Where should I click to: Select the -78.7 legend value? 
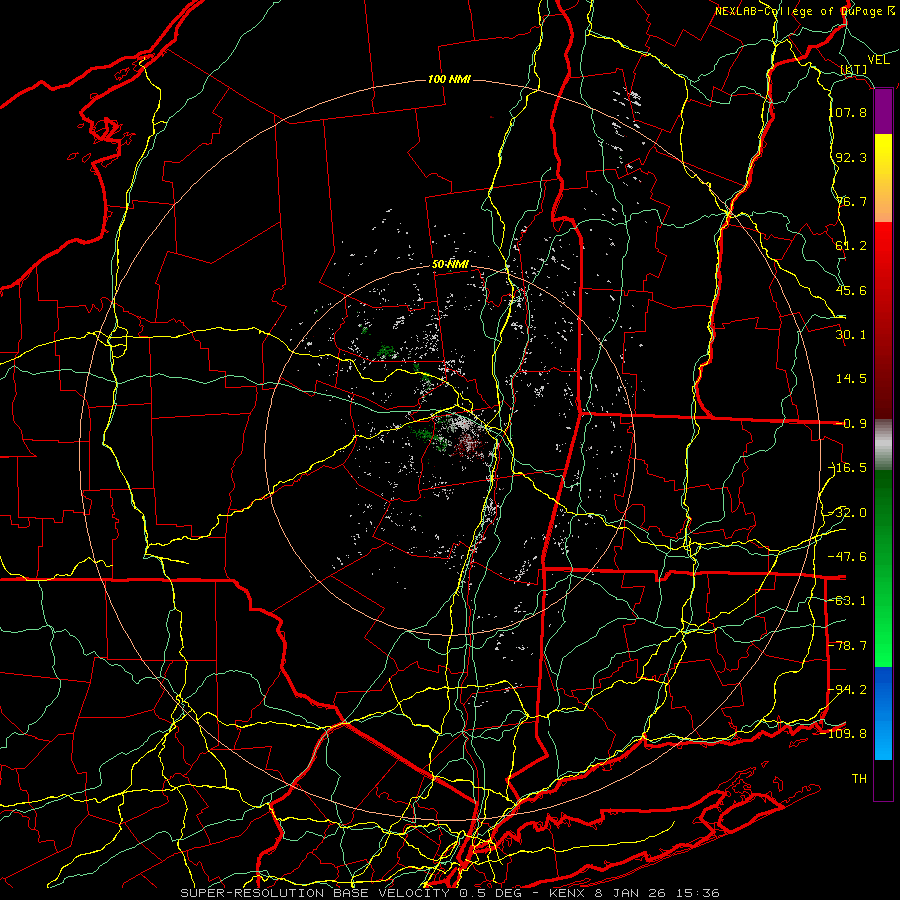848,646
